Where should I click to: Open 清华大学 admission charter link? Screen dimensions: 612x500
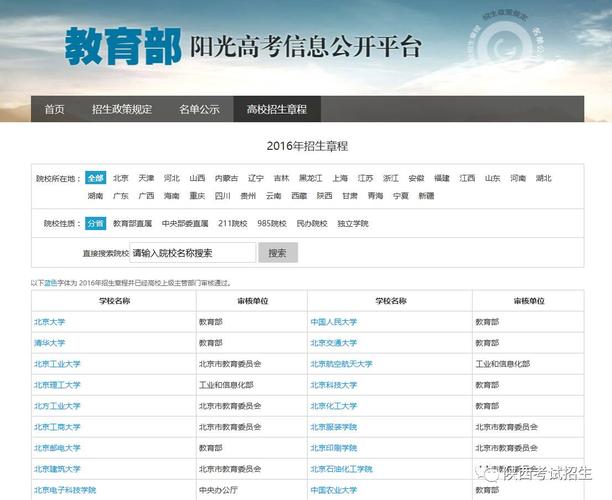[x=50, y=343]
